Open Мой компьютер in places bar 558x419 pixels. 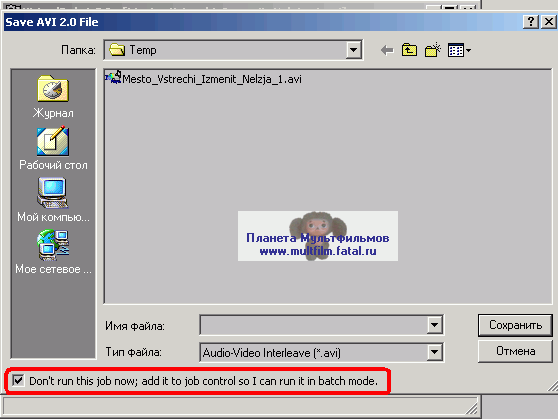coord(53,200)
